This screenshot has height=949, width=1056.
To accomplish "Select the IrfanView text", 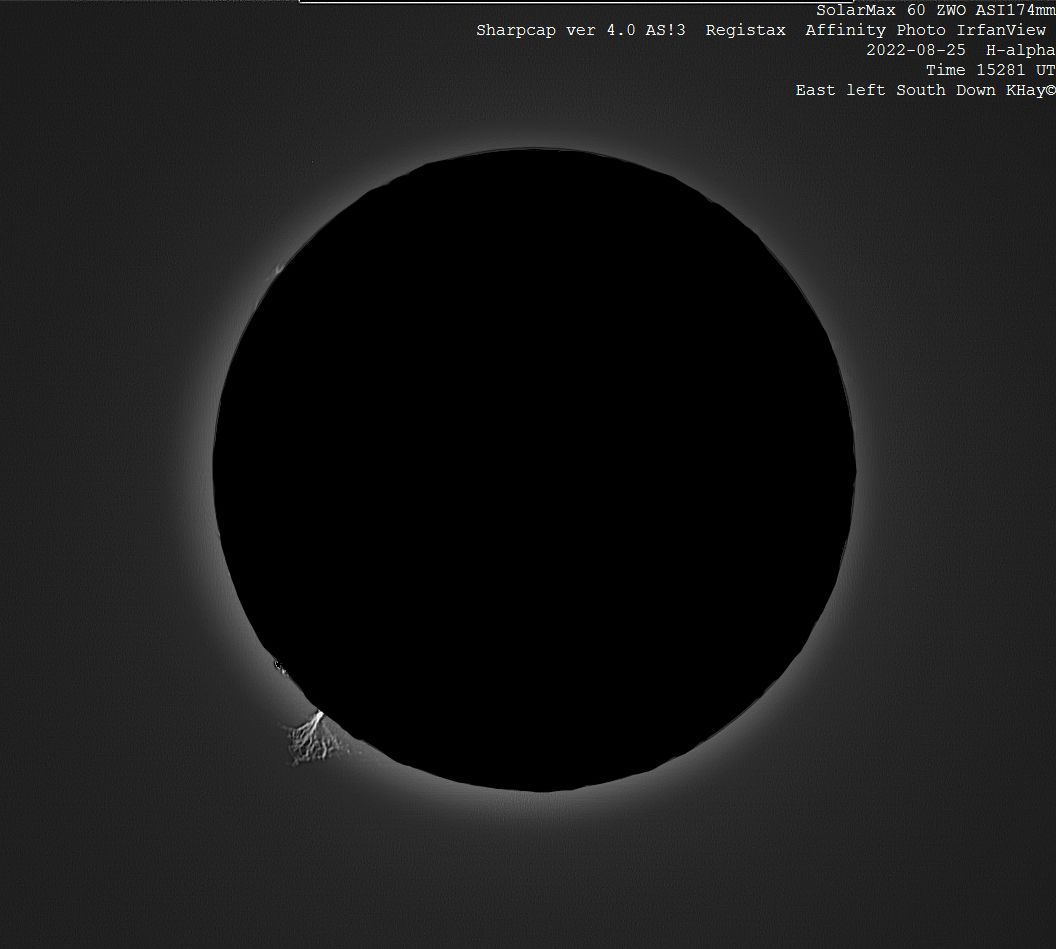I will click(x=1001, y=30).
